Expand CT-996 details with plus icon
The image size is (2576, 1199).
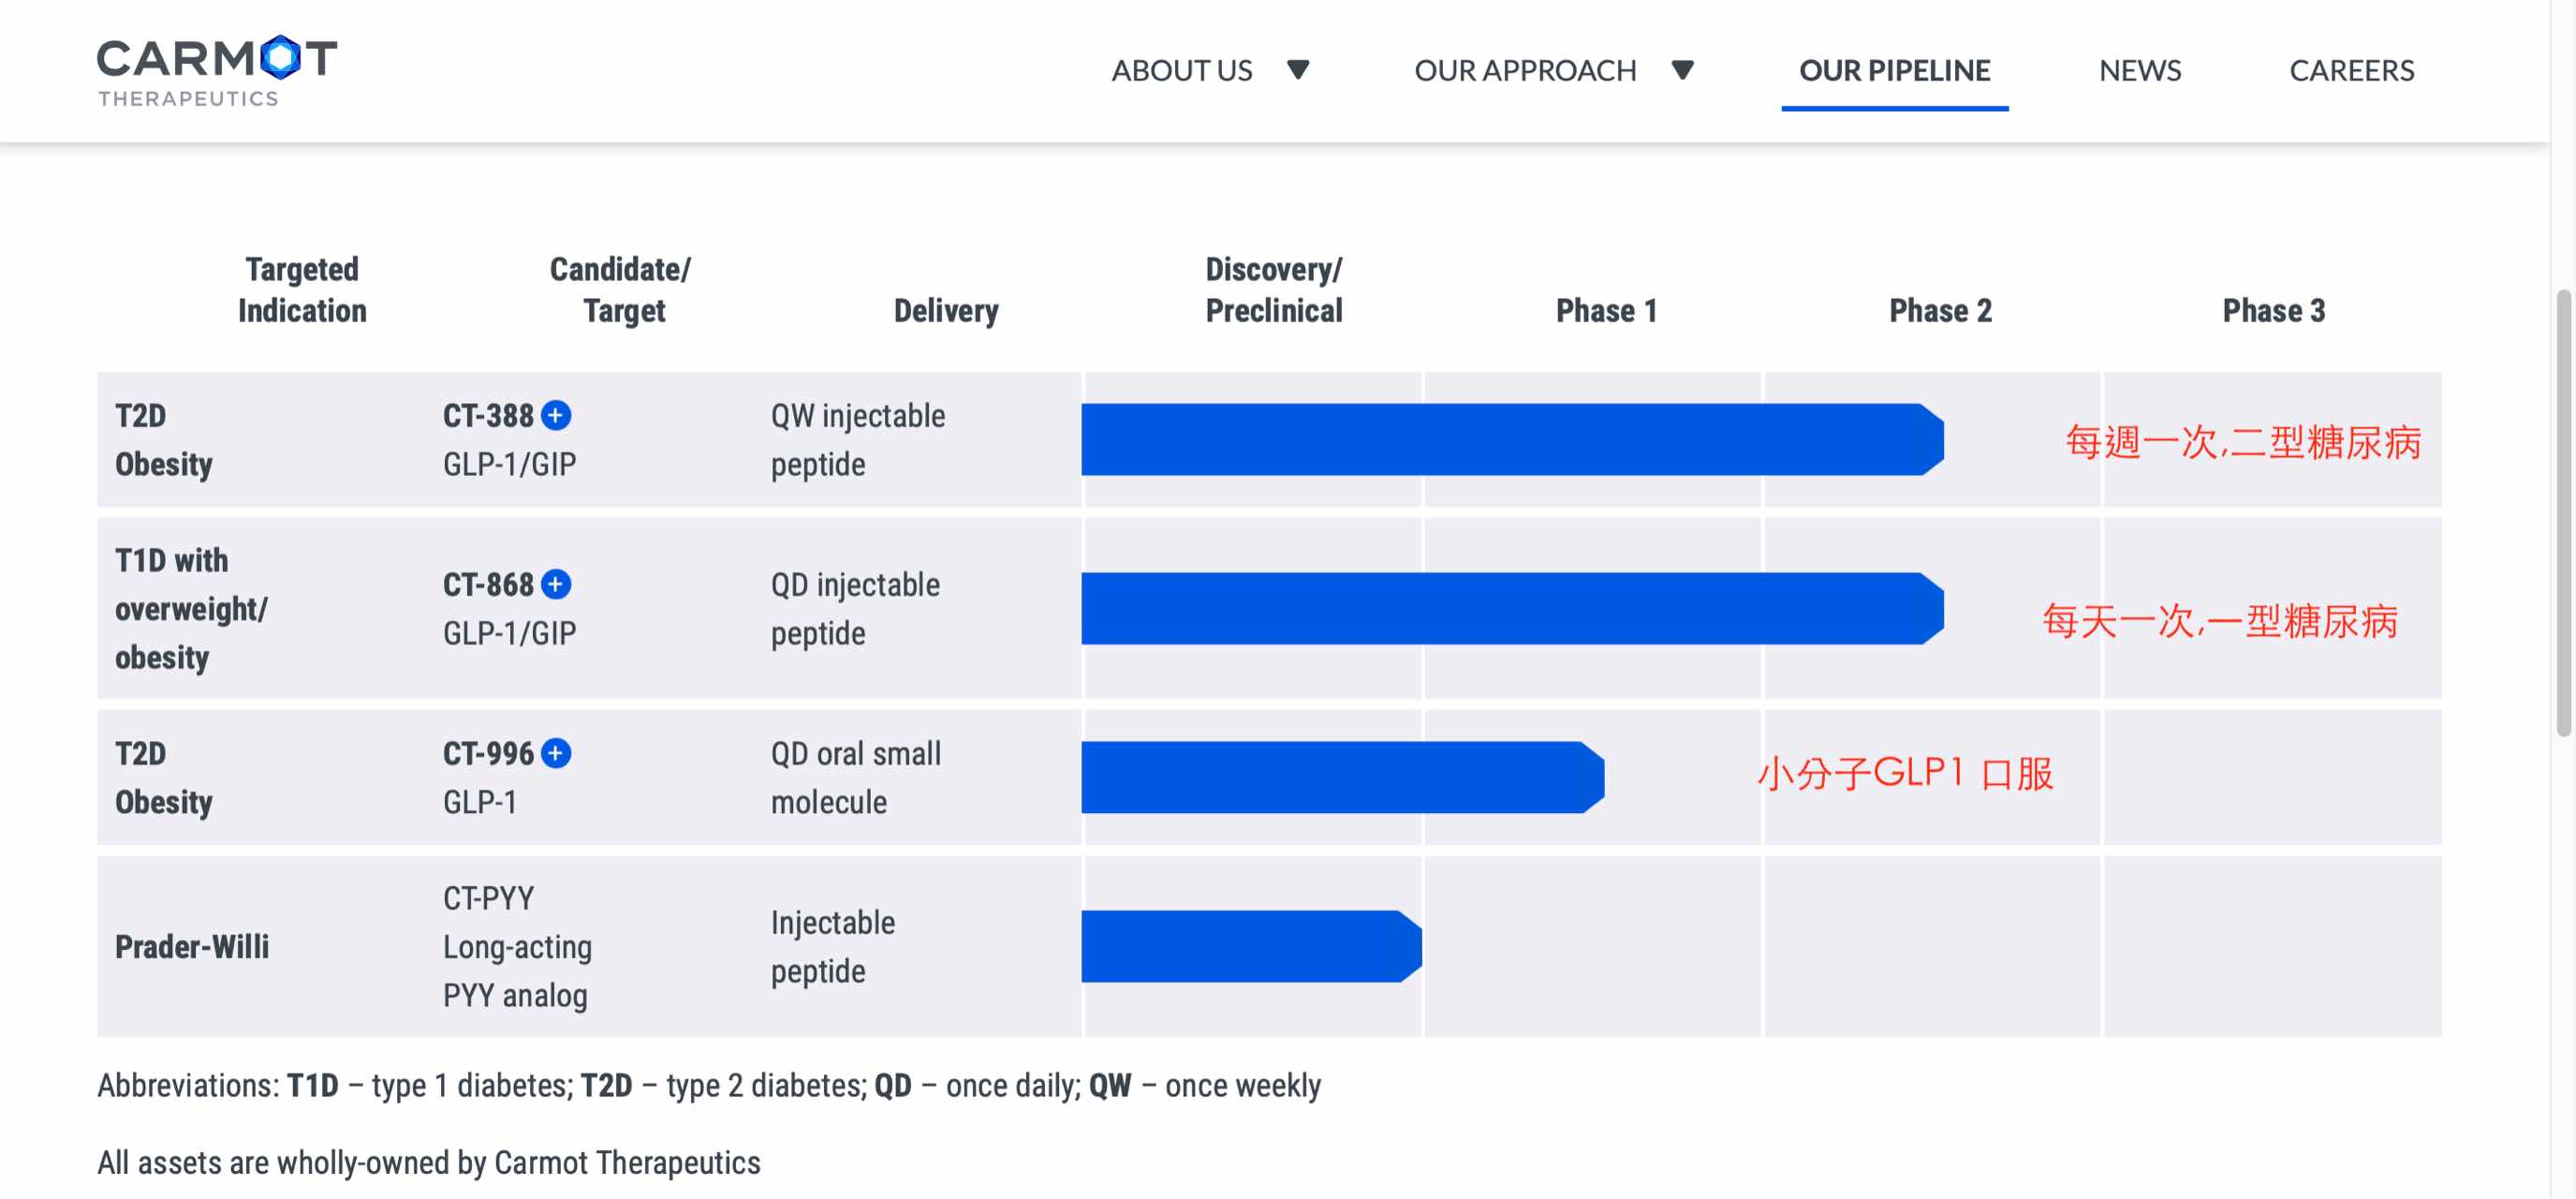[x=556, y=753]
